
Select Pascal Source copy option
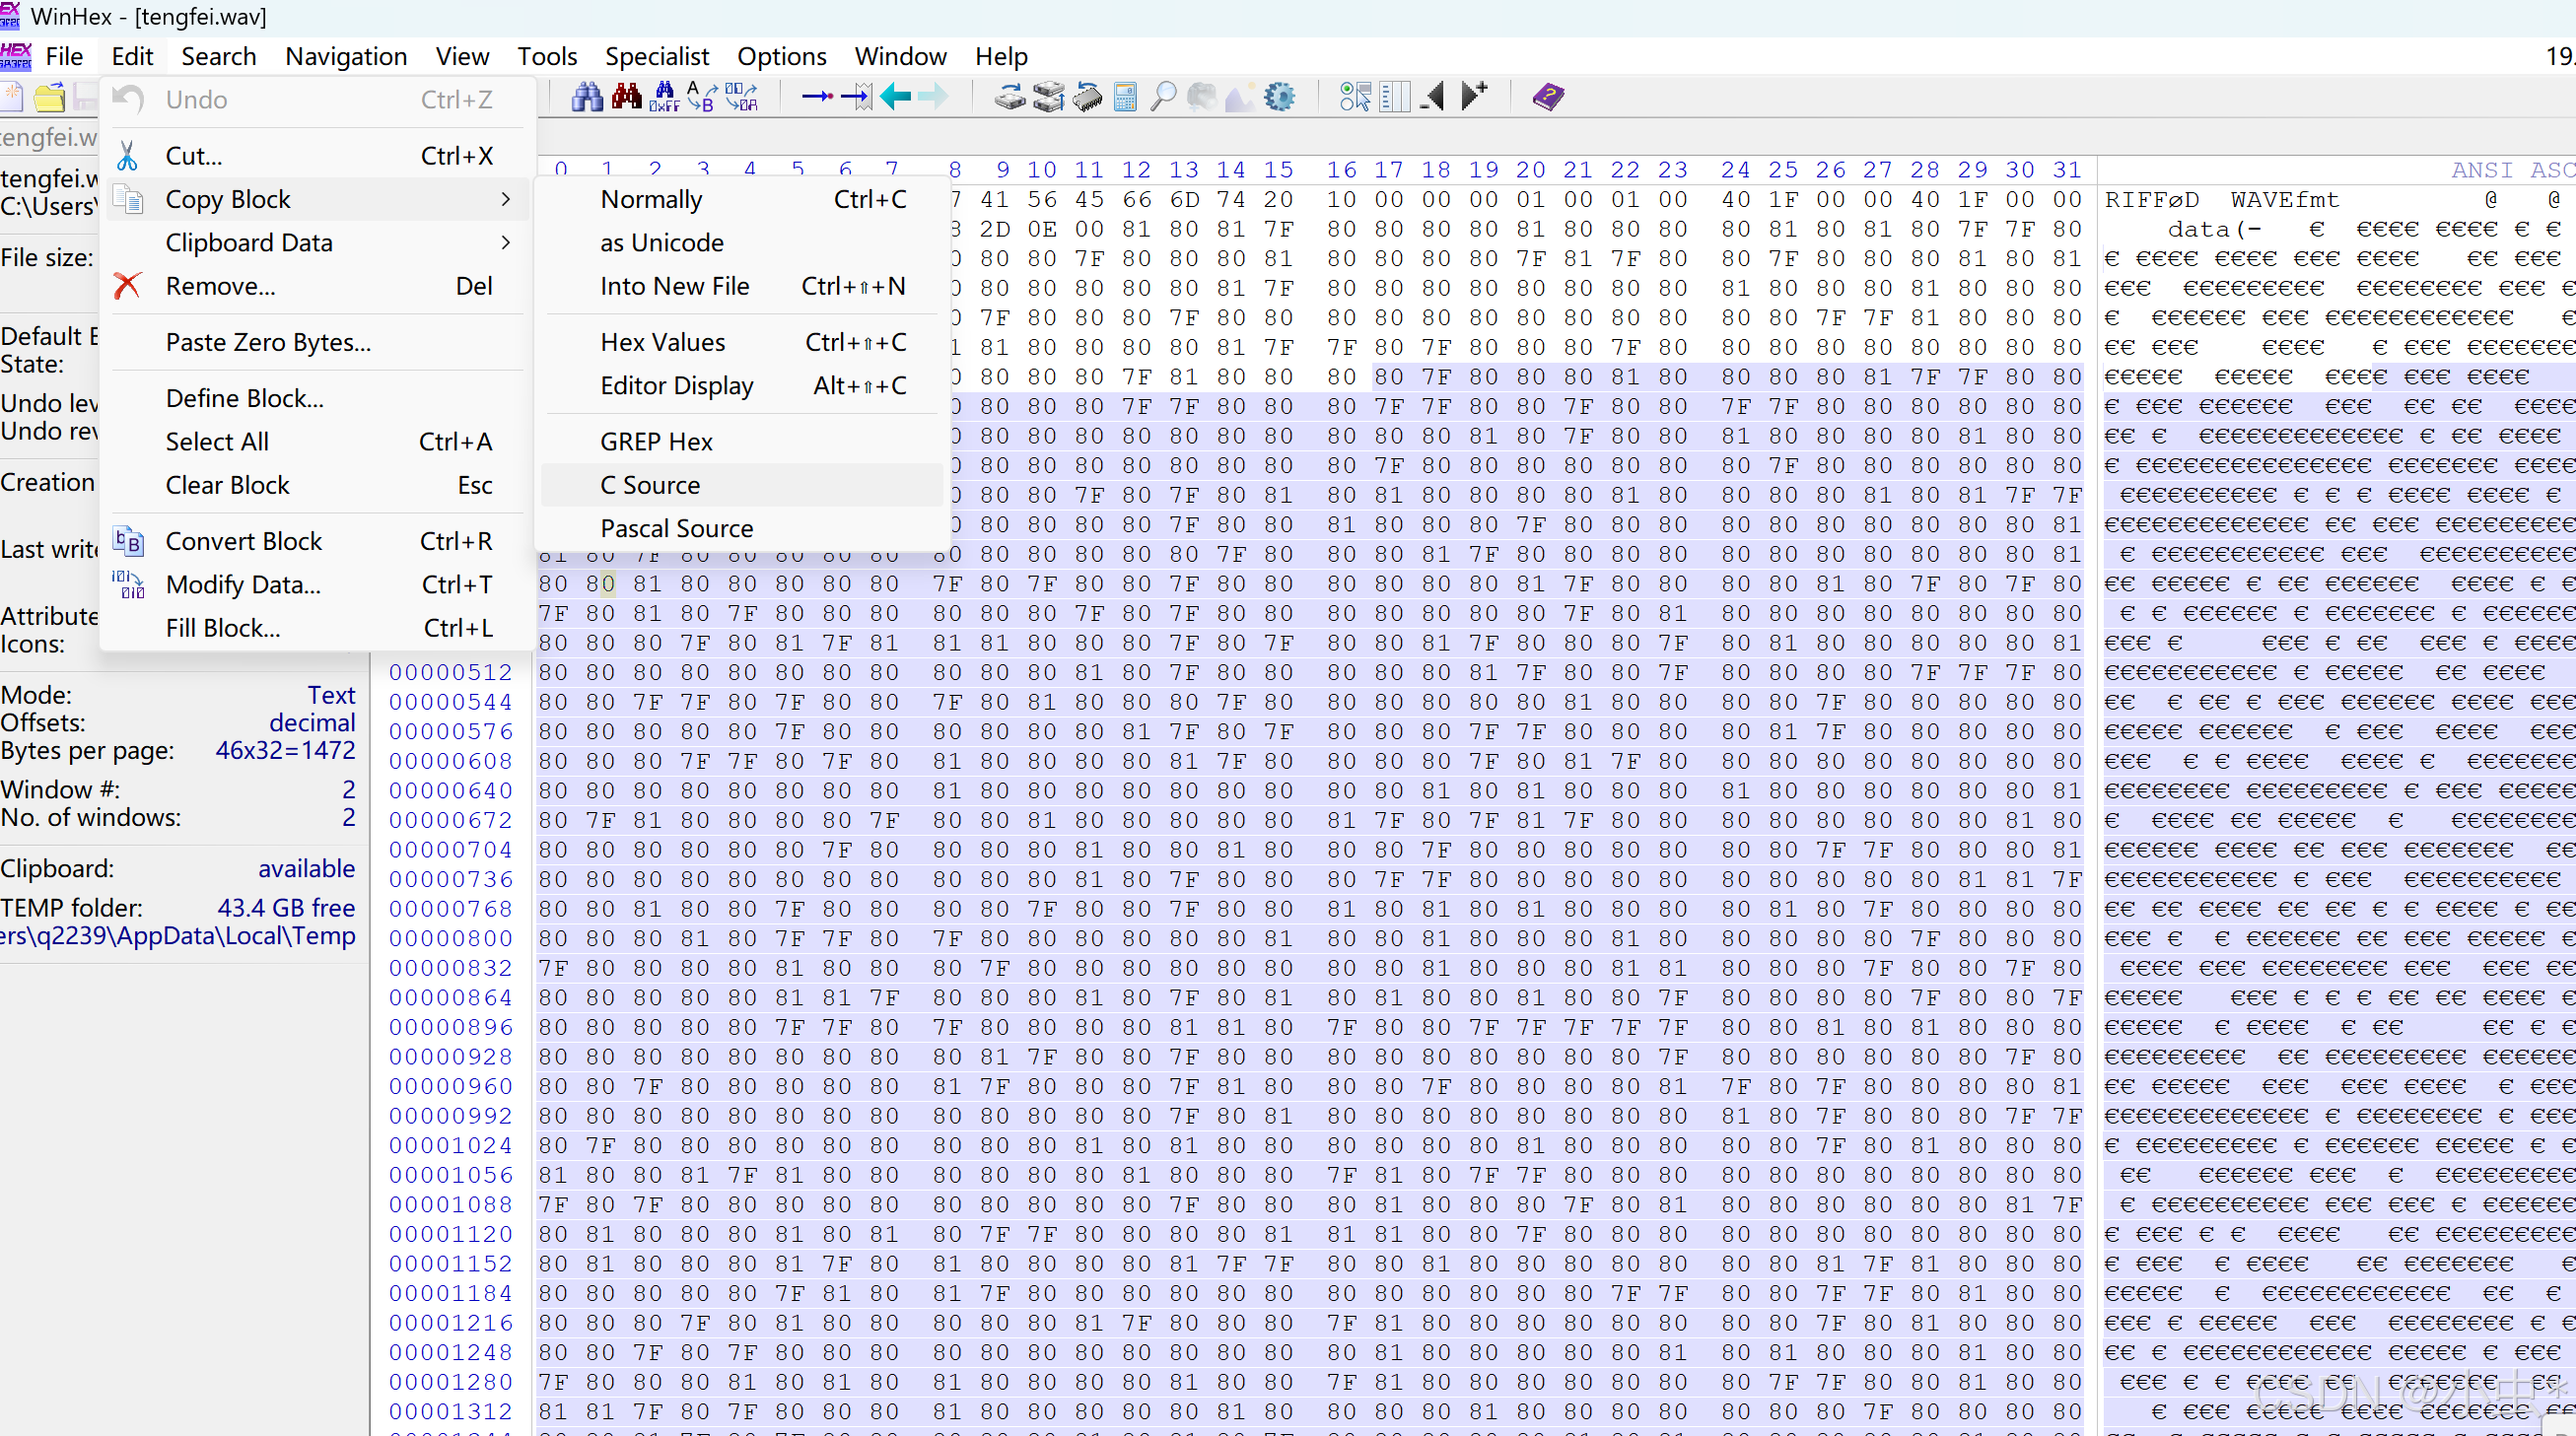[x=676, y=528]
